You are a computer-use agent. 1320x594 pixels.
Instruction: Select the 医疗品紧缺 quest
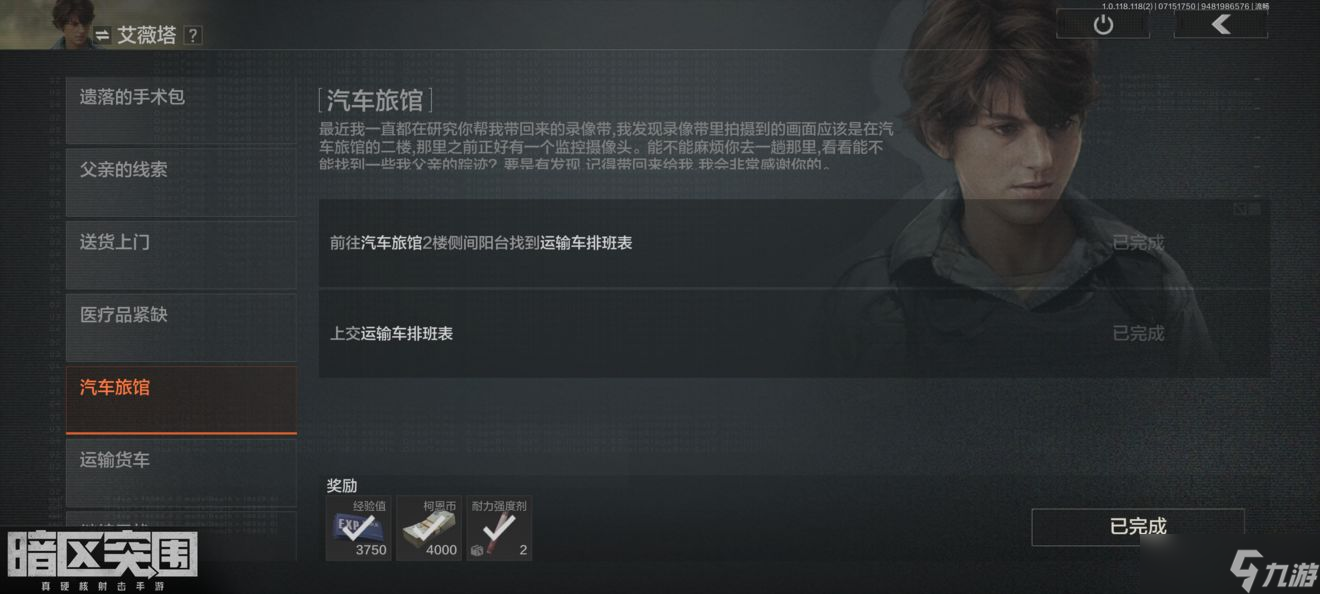pos(181,327)
